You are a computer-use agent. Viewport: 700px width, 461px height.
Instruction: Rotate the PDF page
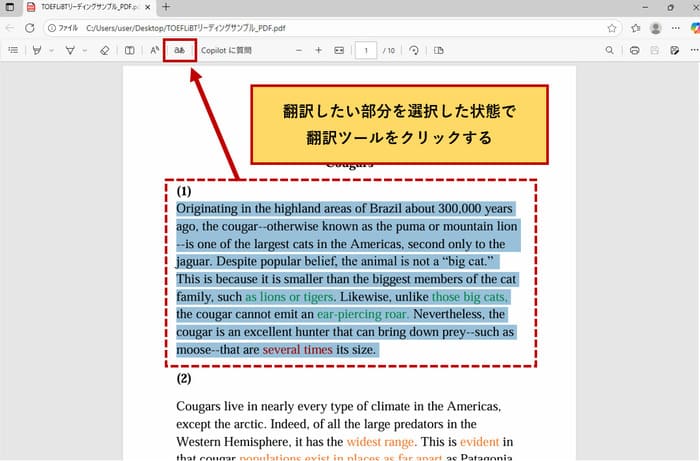413,49
